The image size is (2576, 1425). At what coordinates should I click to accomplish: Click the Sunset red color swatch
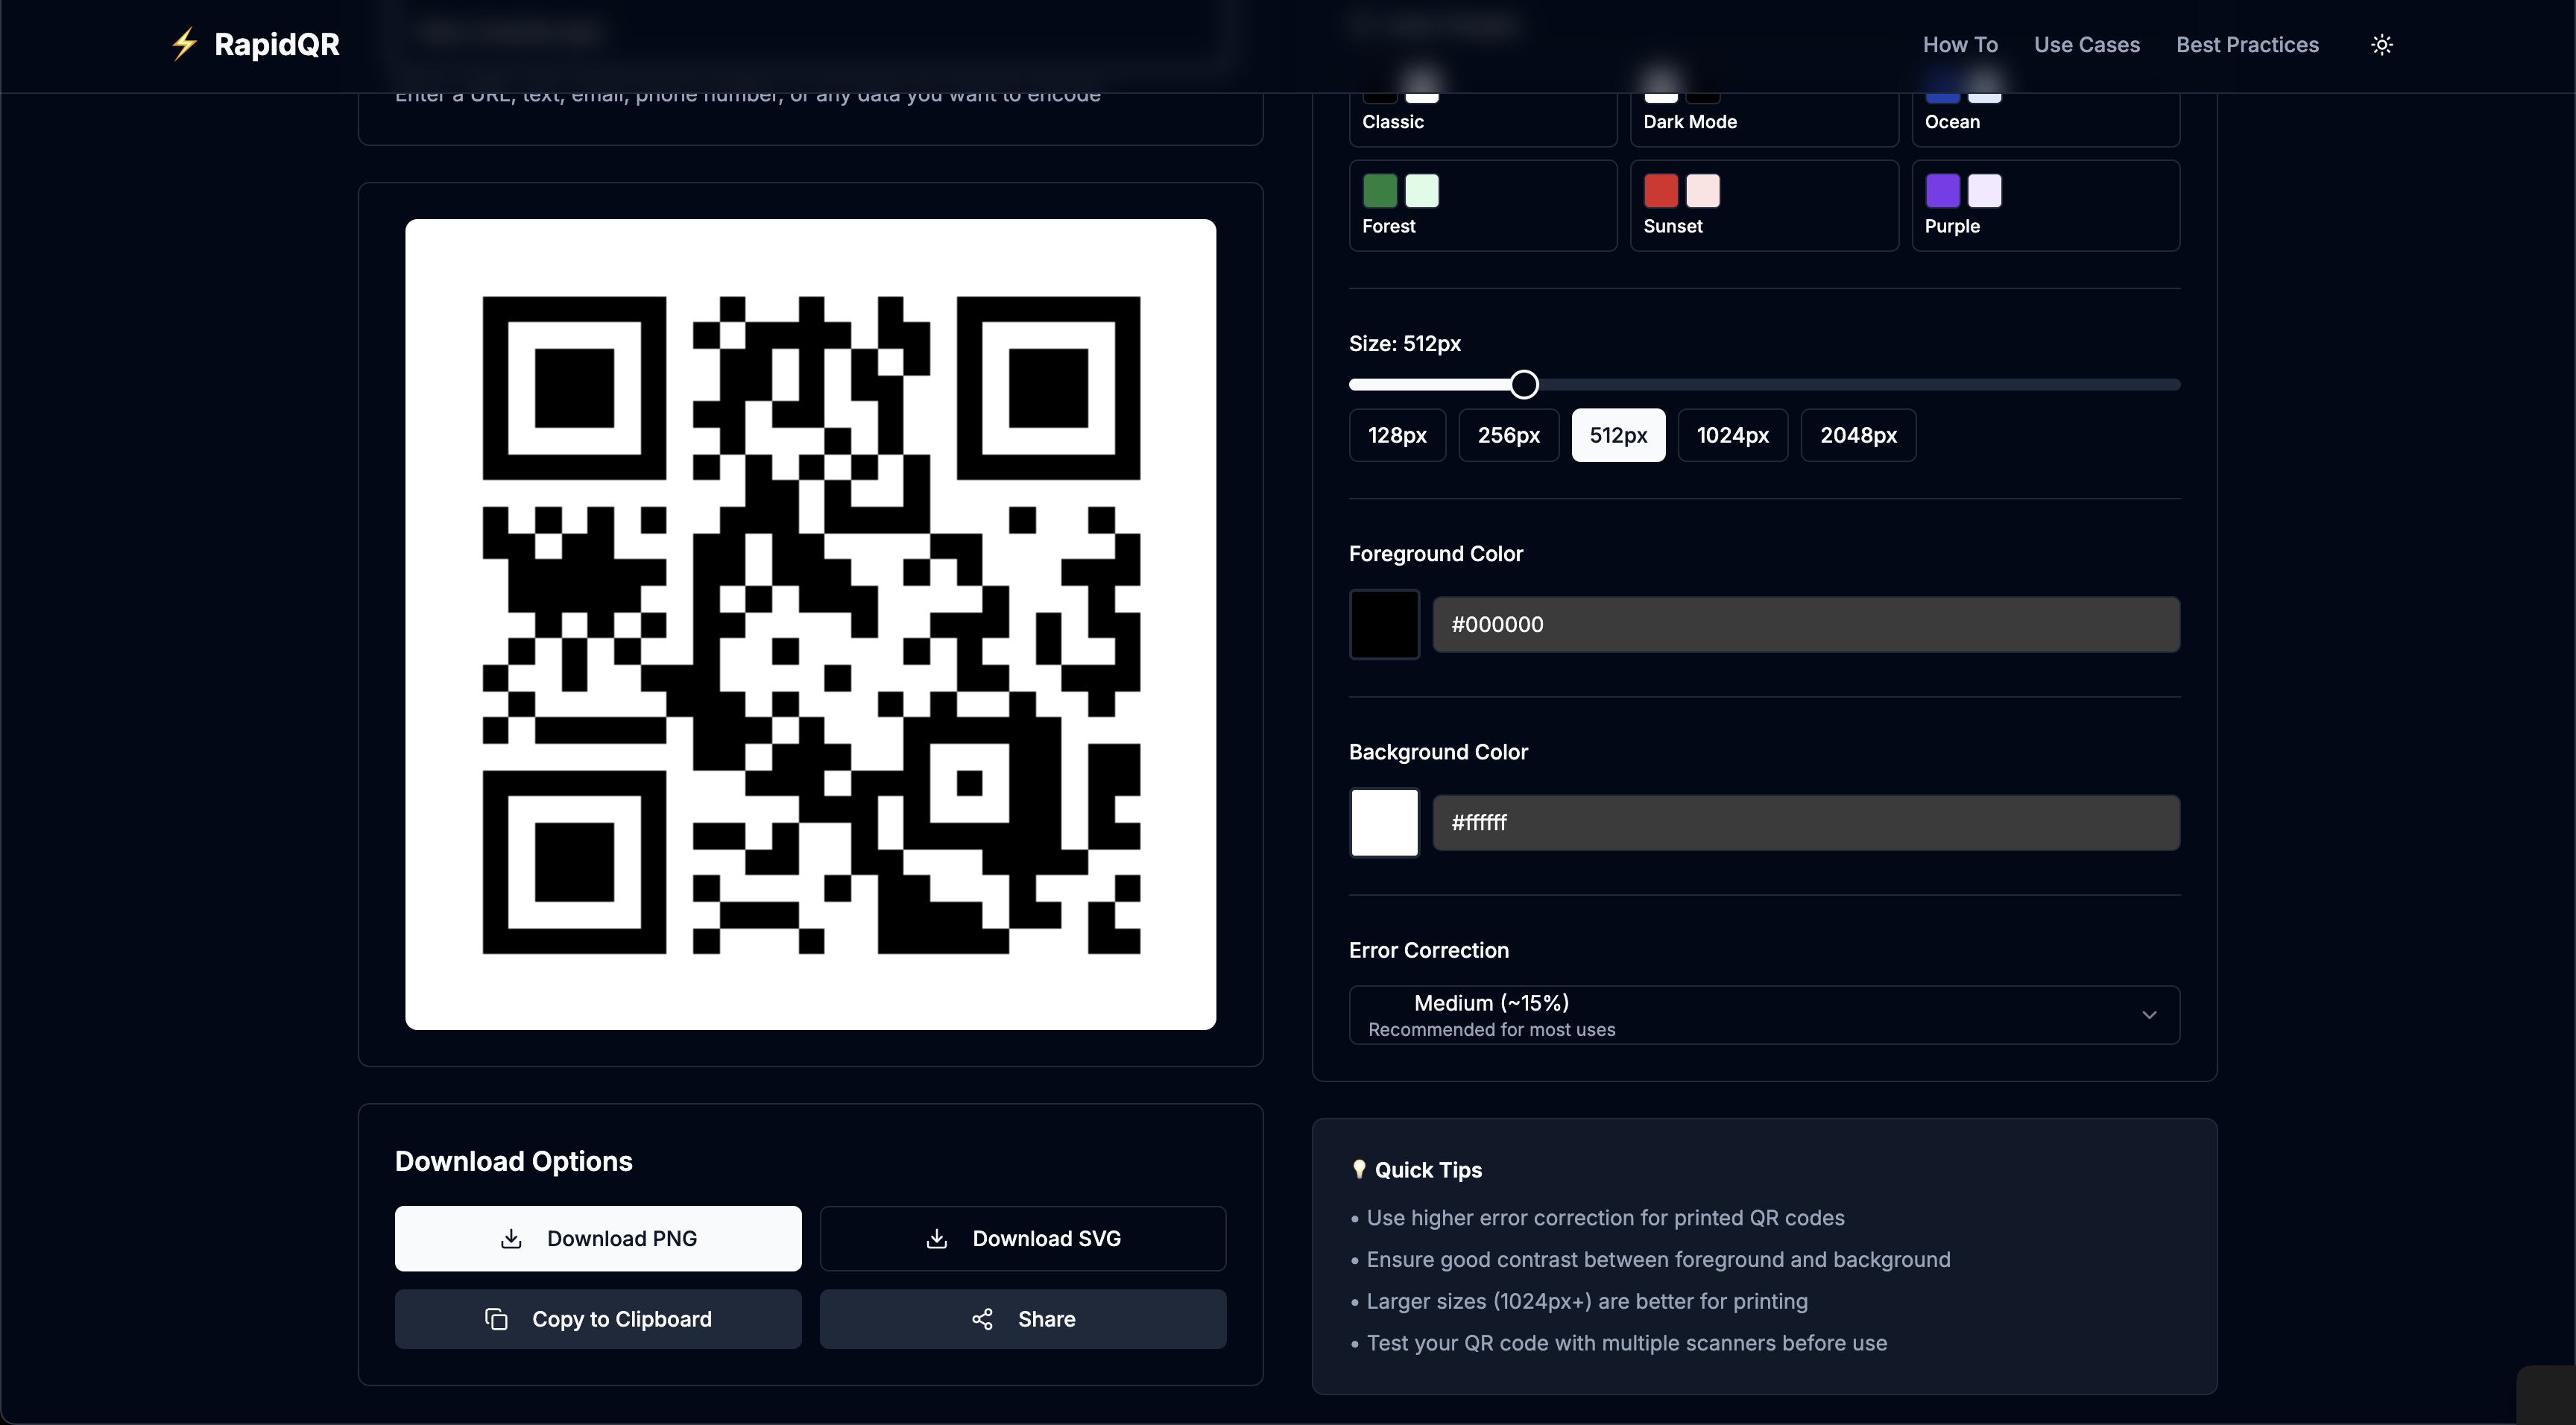click(x=1661, y=190)
